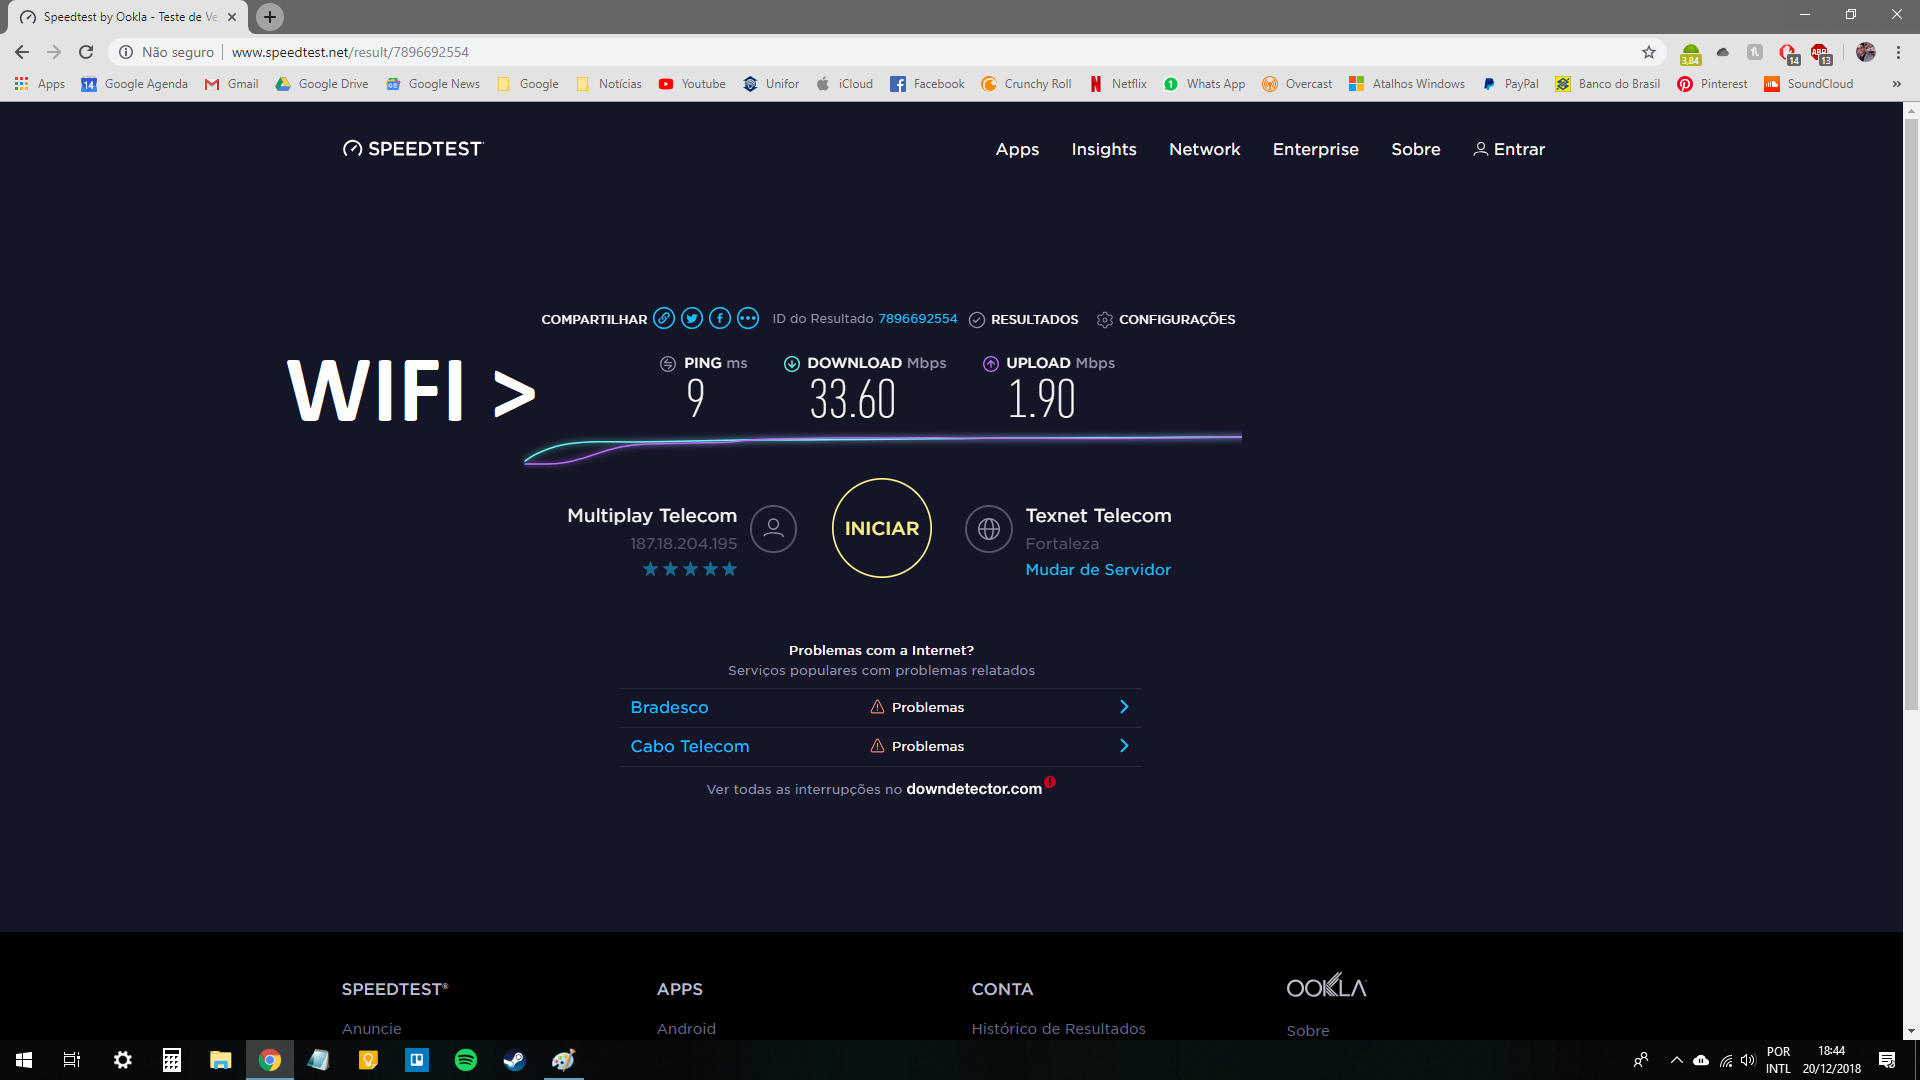Open Spotify from the taskbar
Screen dimensions: 1920x1080
click(466, 1060)
